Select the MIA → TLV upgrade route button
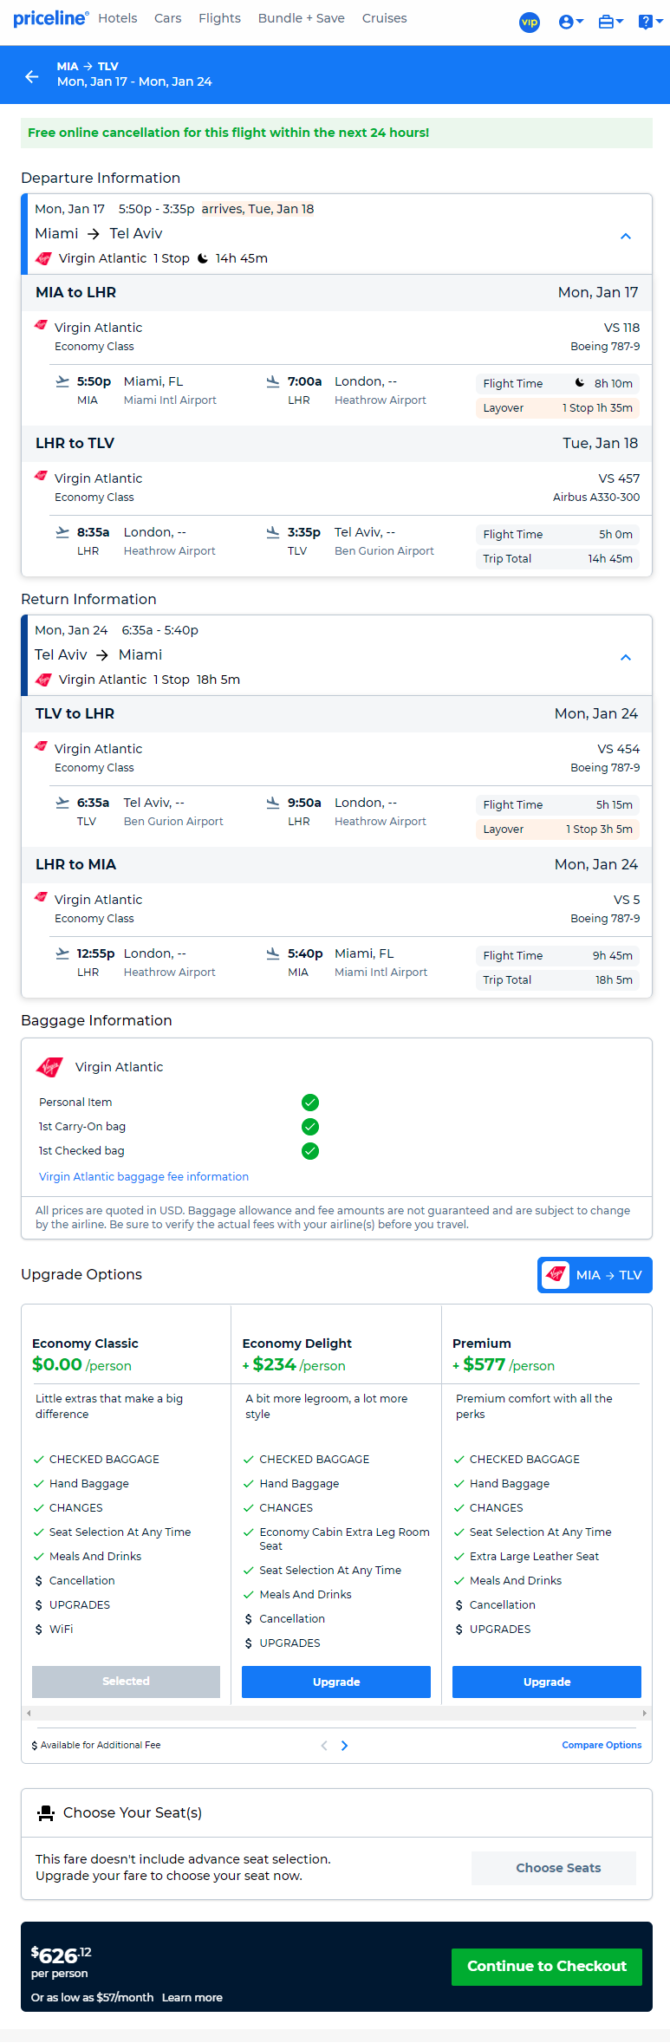 tap(595, 1275)
